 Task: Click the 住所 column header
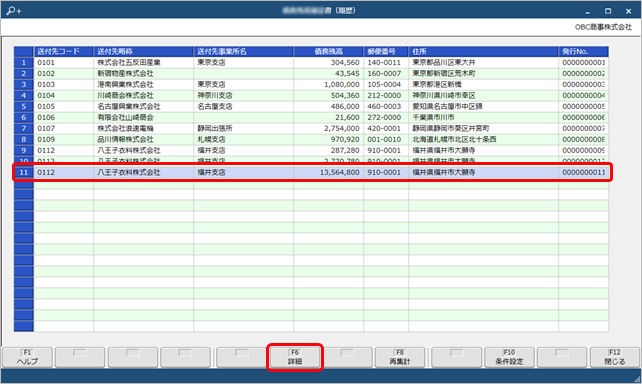[483, 52]
